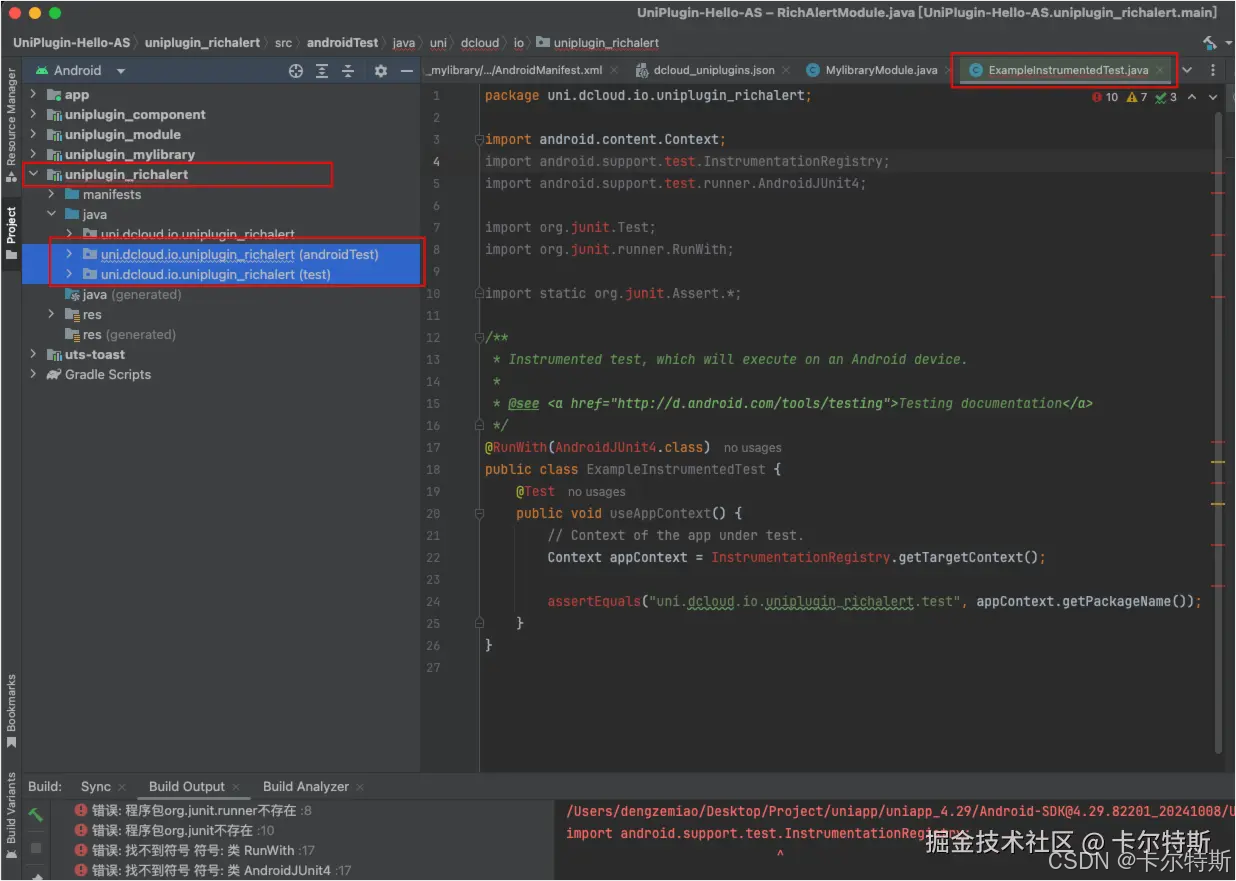Switch to the MylibraryModule.java tab
Image resolution: width=1236 pixels, height=881 pixels.
(872, 70)
